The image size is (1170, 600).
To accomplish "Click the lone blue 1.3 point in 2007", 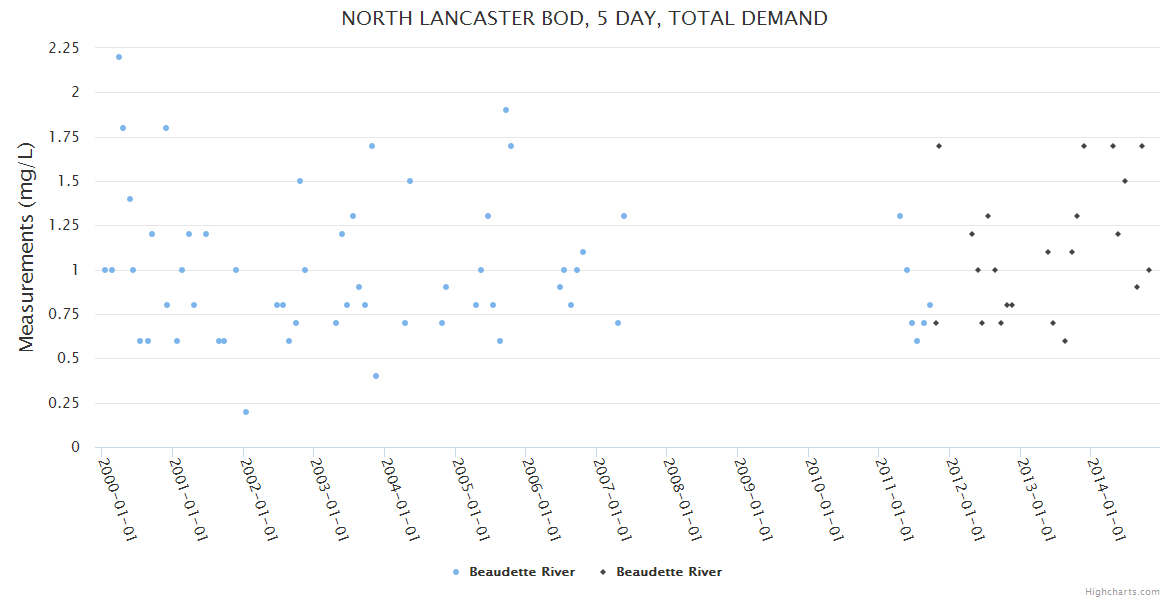I will pos(624,216).
